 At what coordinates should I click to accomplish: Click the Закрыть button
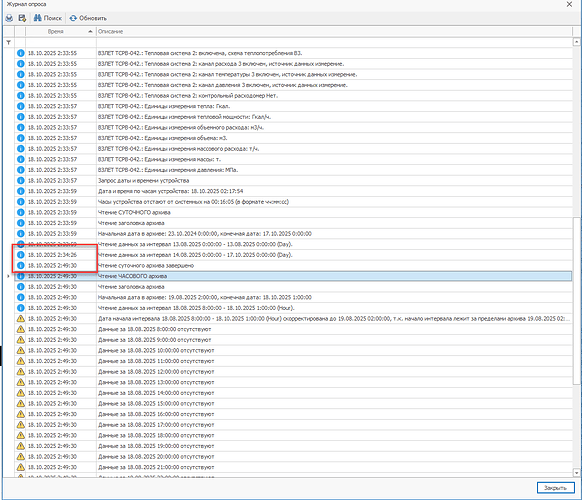pos(556,488)
